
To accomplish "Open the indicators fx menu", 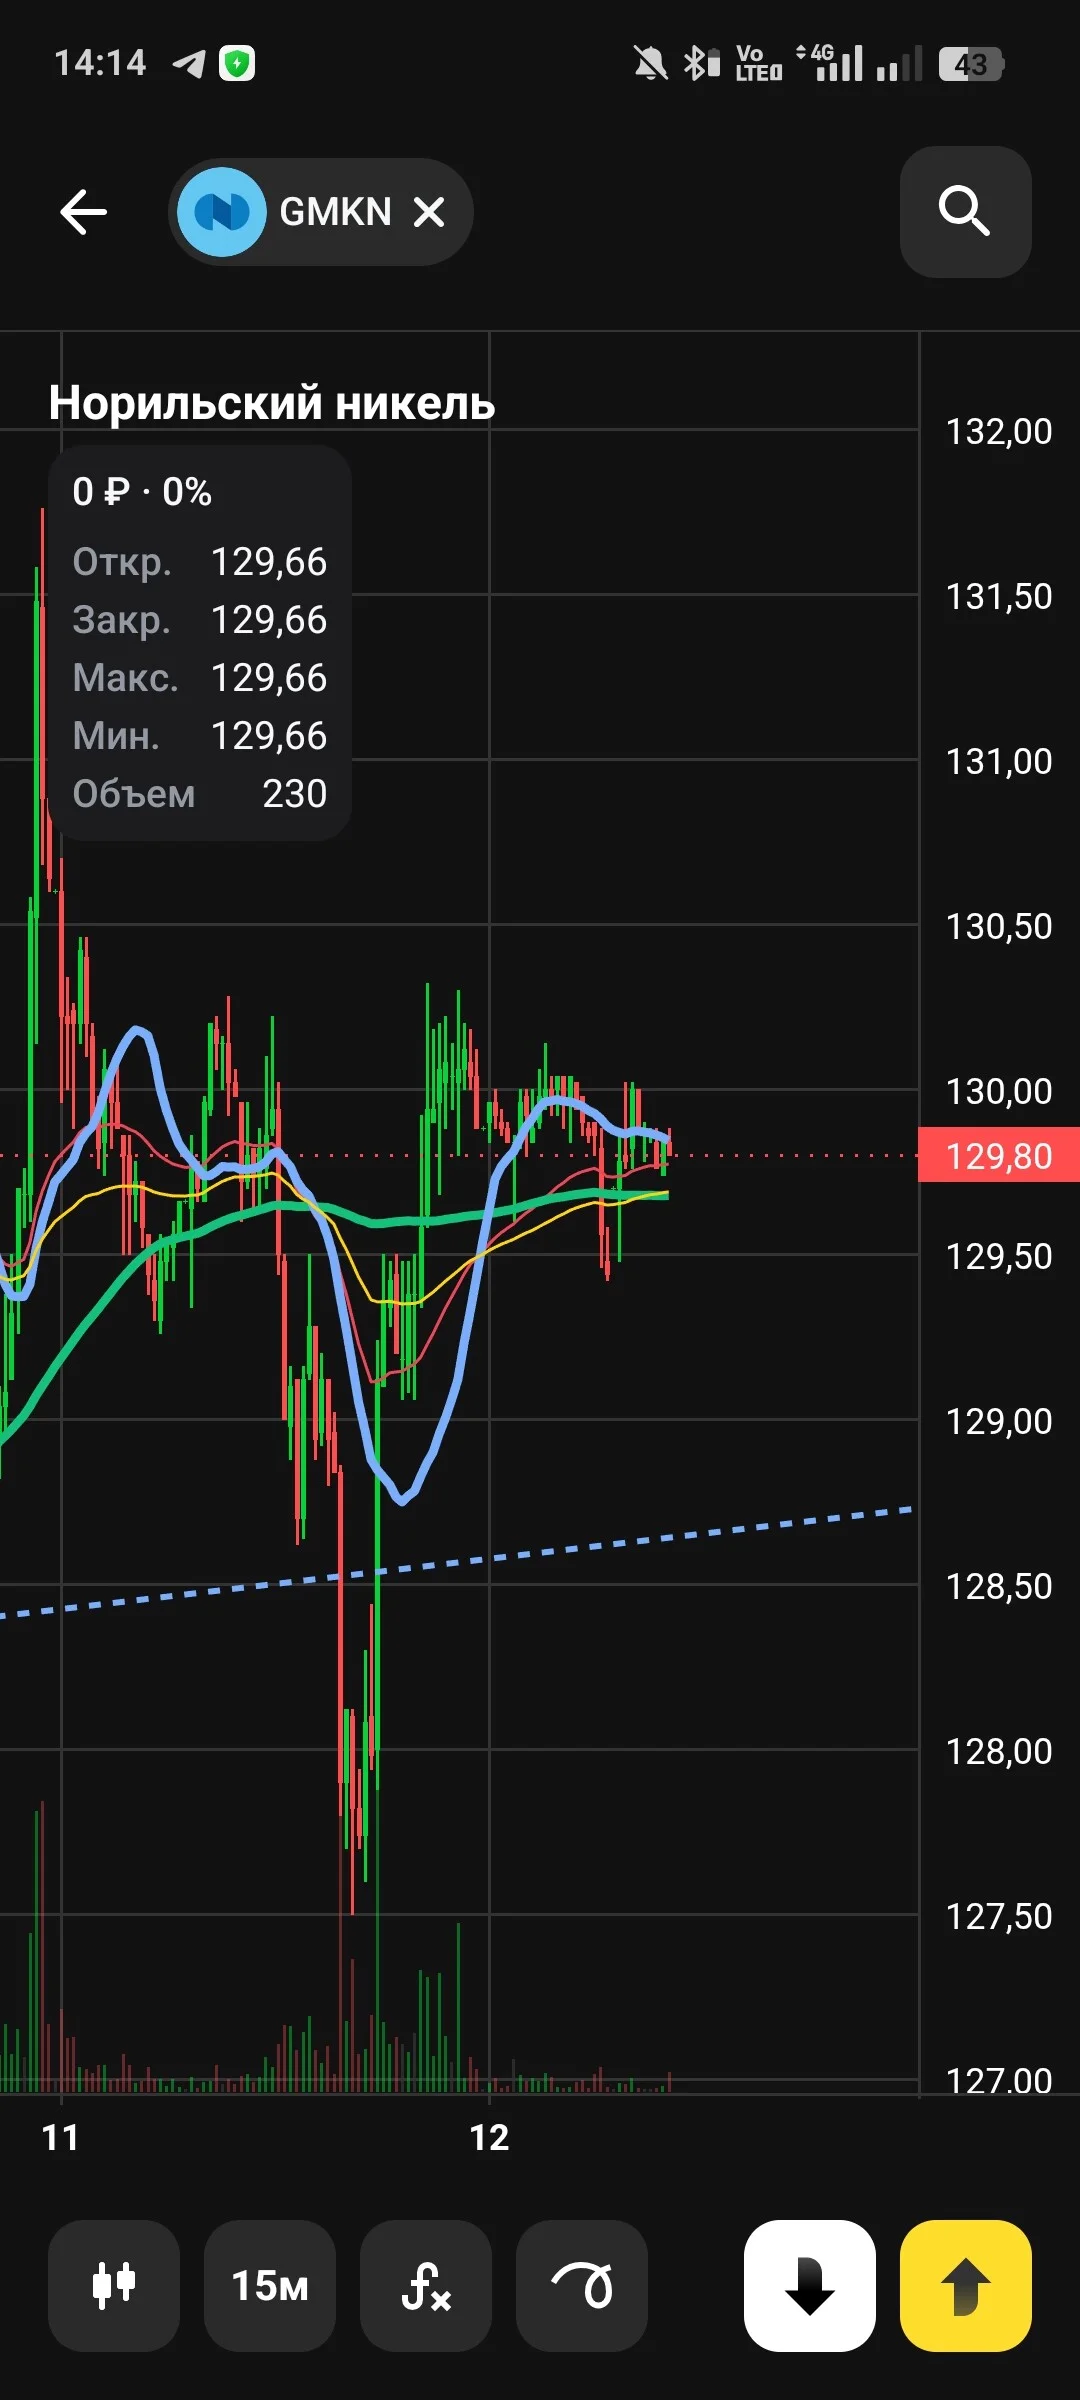I will pyautogui.click(x=426, y=2285).
